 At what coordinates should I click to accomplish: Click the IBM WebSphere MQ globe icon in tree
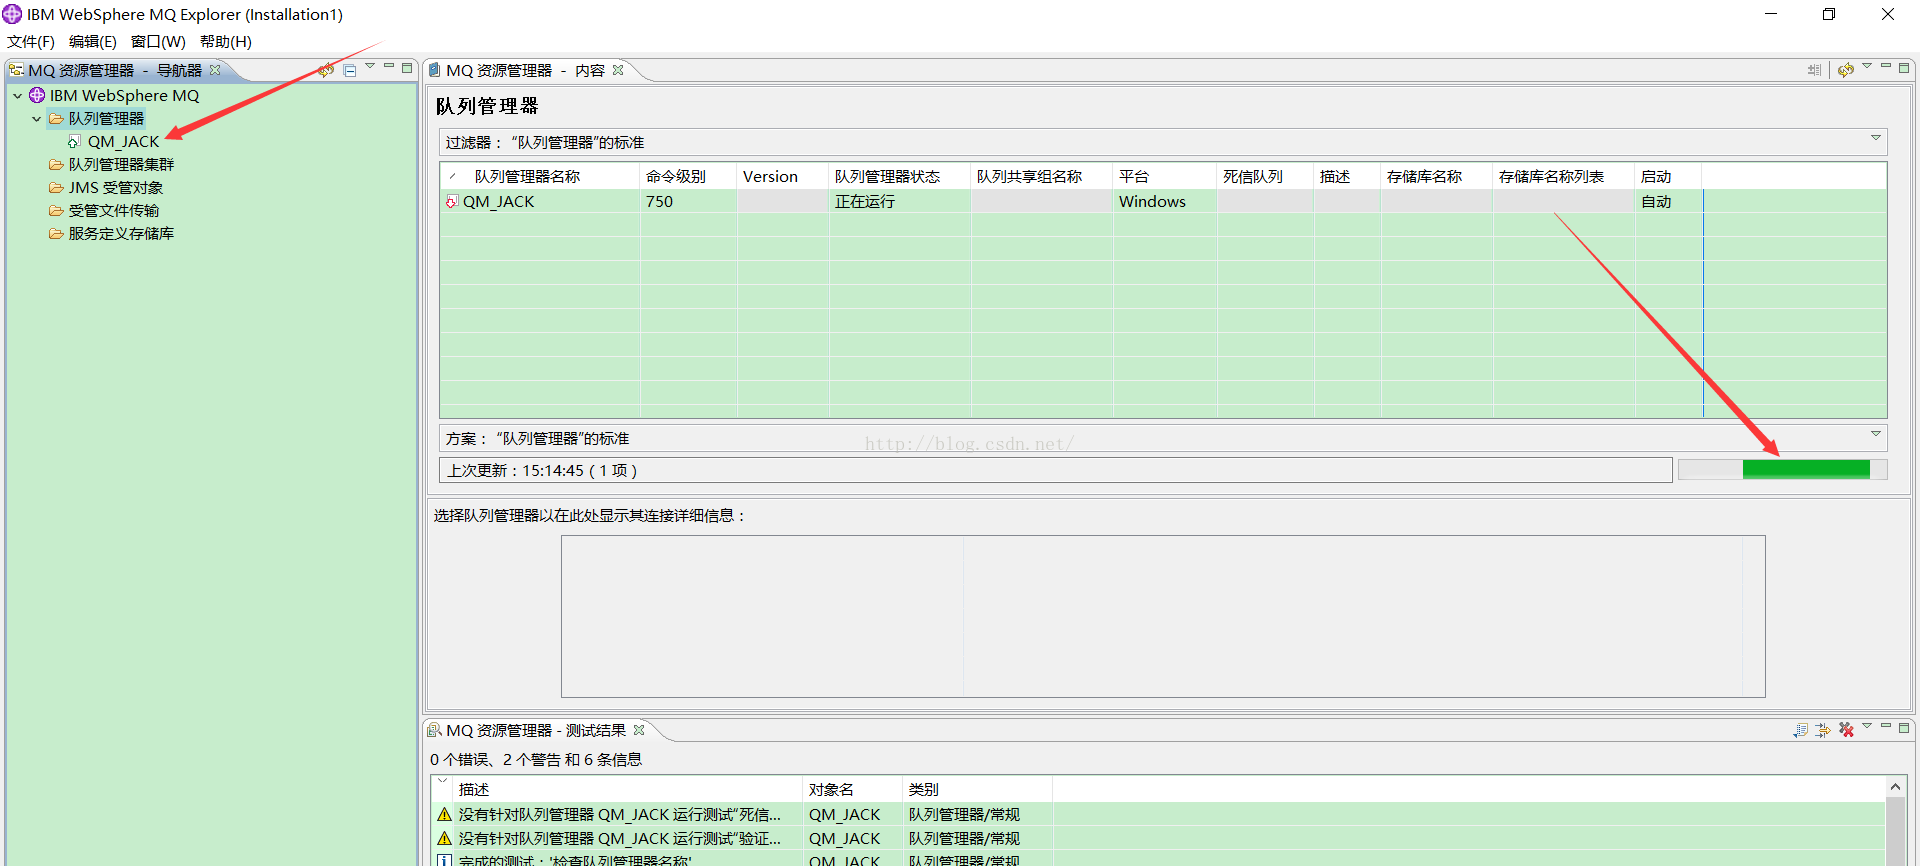coord(37,95)
